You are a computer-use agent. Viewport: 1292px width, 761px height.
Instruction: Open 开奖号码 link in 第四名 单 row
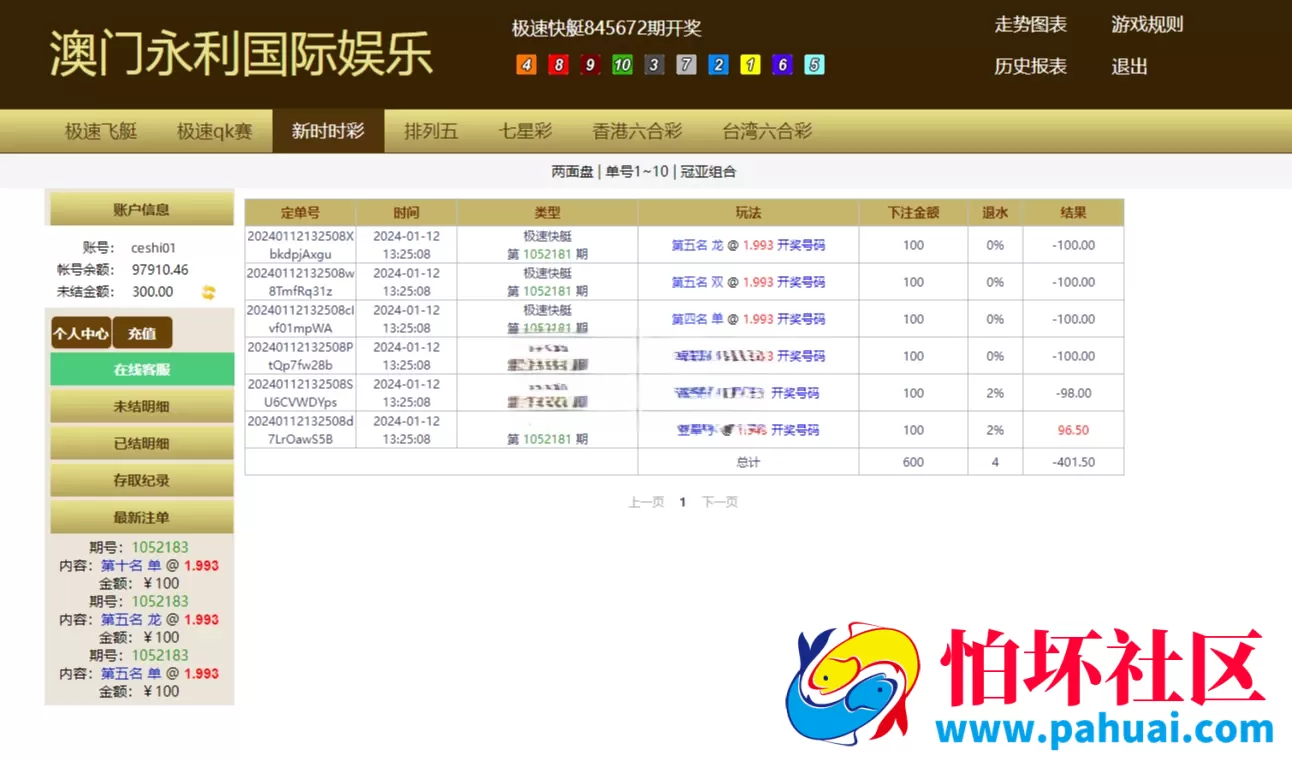tap(801, 319)
